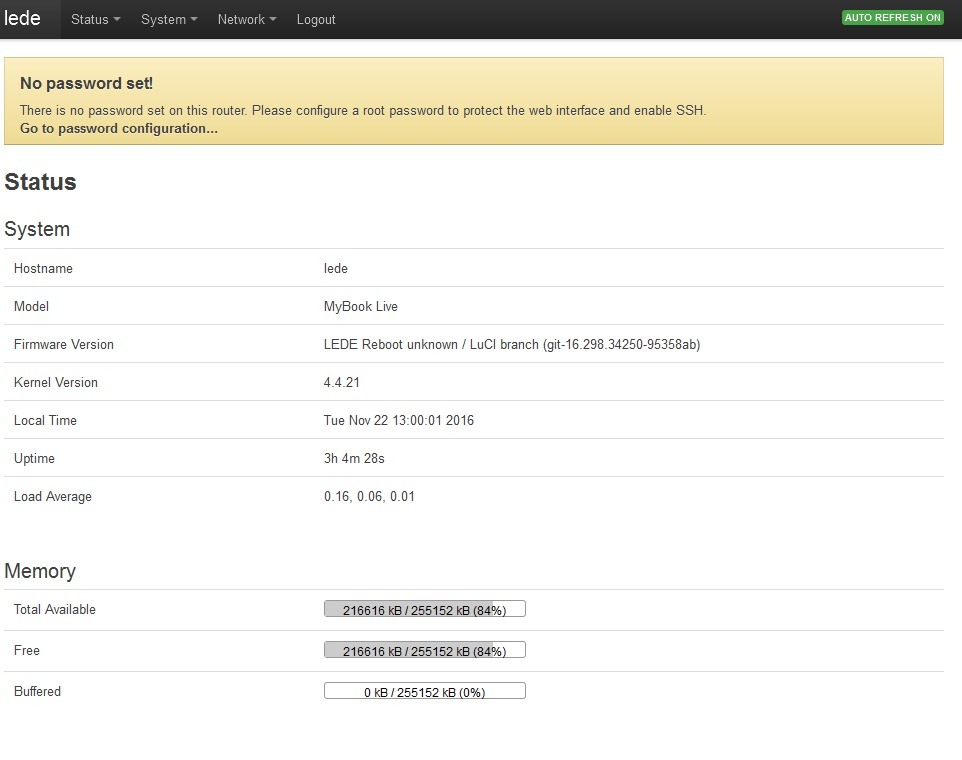The width and height of the screenshot is (962, 760).
Task: Click Logout in the top navigation
Action: click(x=316, y=19)
